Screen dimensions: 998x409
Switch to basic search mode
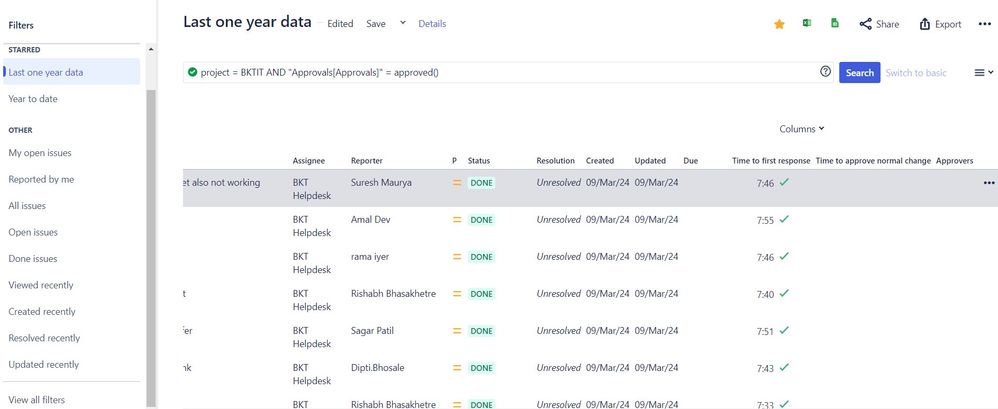(916, 73)
